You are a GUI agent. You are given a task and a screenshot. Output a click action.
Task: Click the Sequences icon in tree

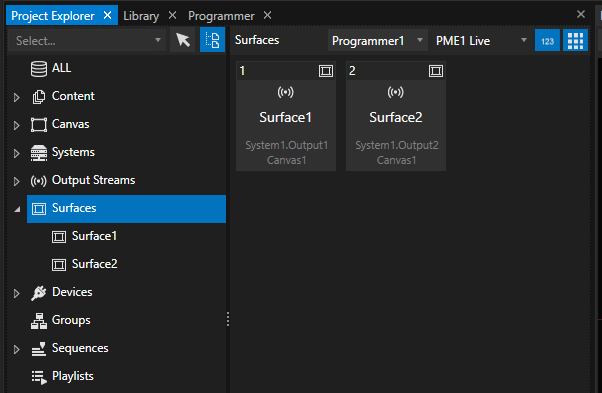tap(39, 349)
